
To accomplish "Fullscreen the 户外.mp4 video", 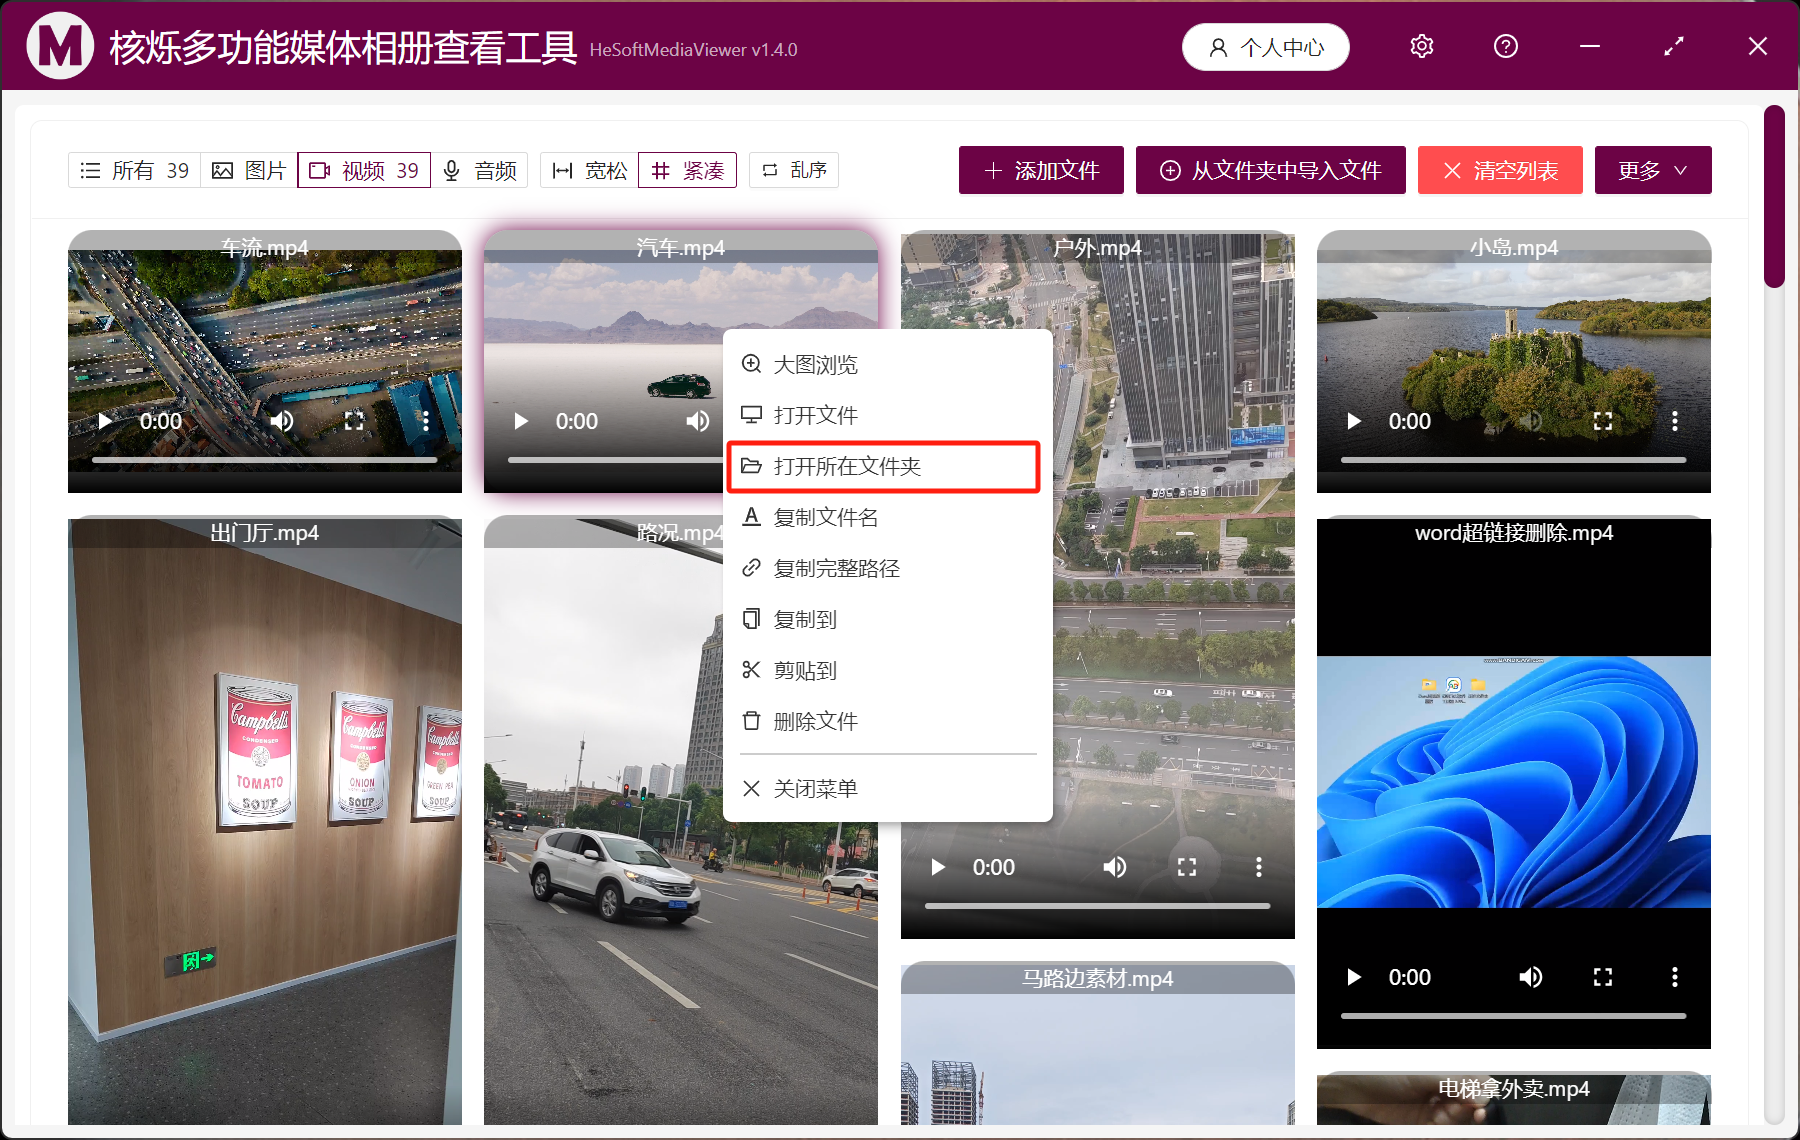I will (1187, 867).
